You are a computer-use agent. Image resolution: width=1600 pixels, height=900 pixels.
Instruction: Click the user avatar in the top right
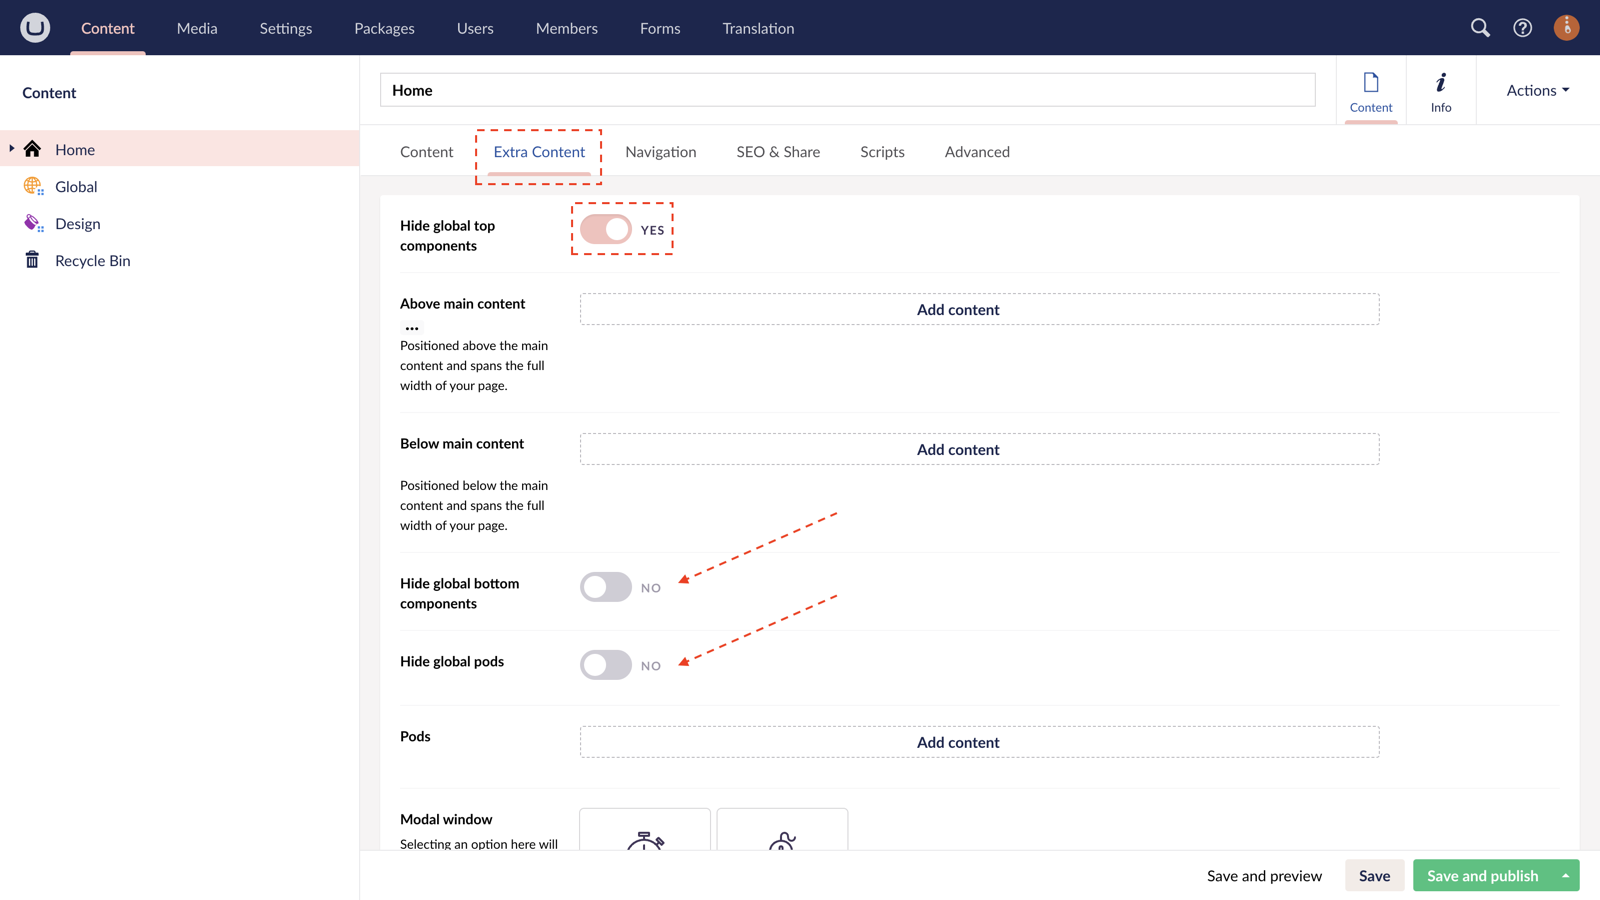tap(1565, 27)
